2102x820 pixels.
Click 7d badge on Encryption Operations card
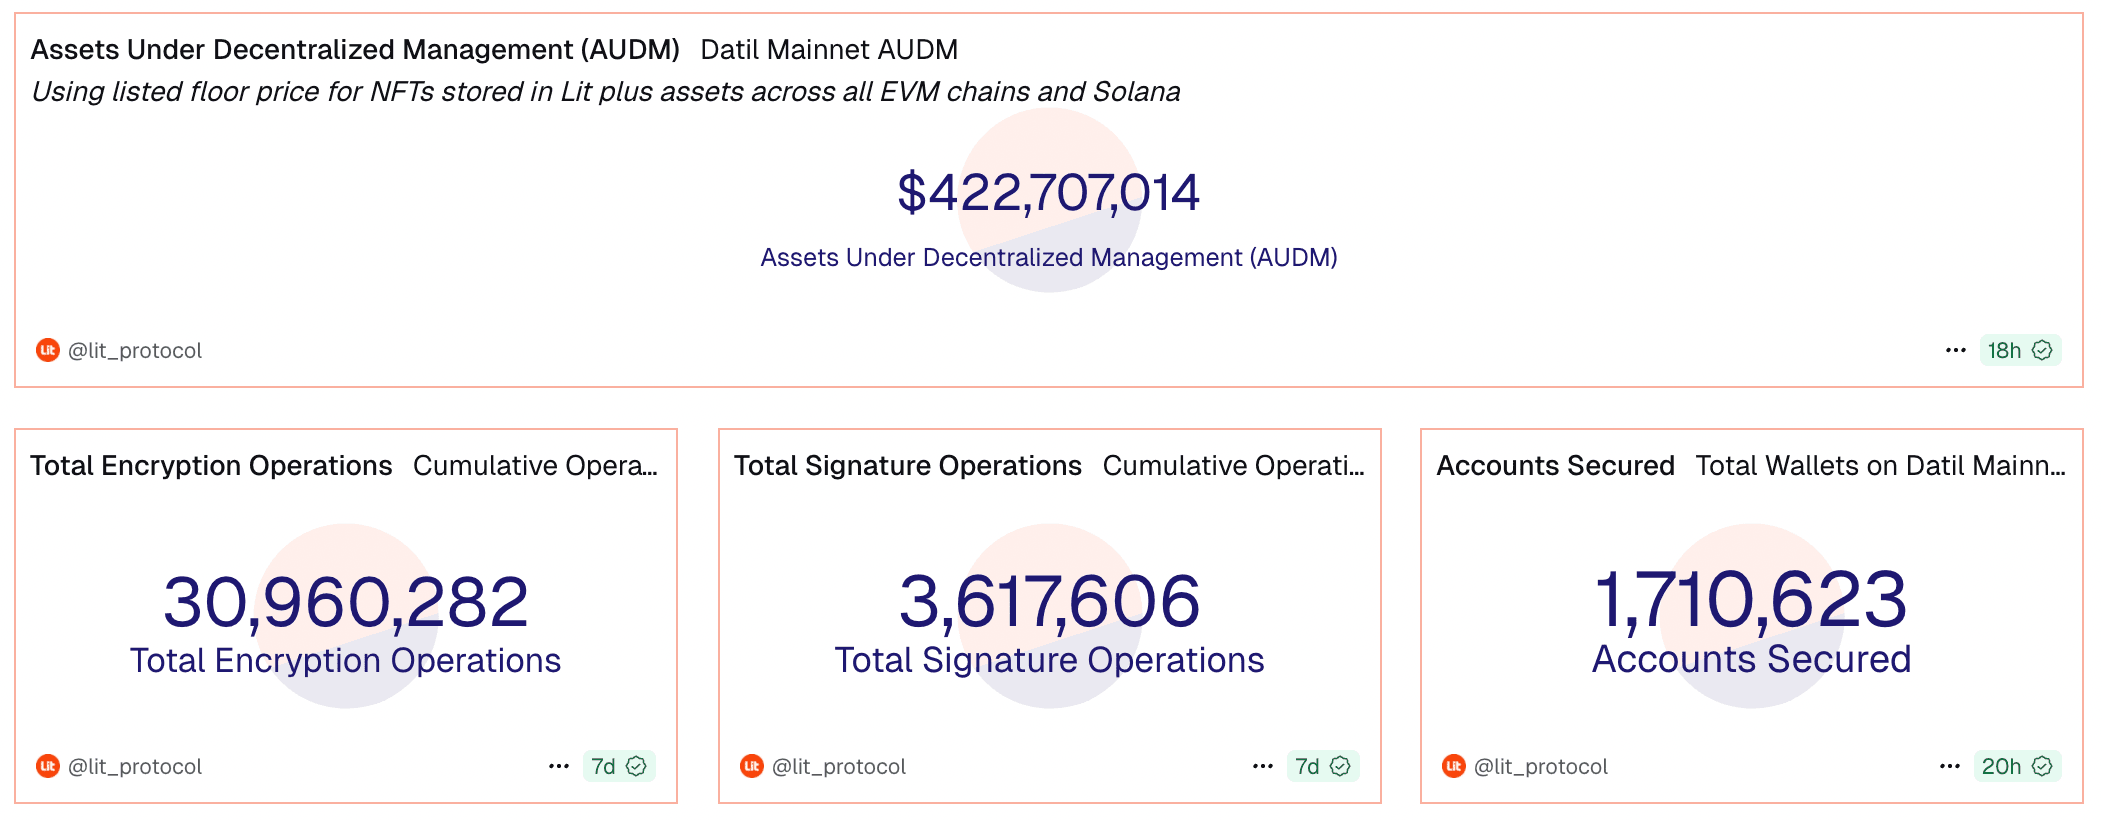604,766
